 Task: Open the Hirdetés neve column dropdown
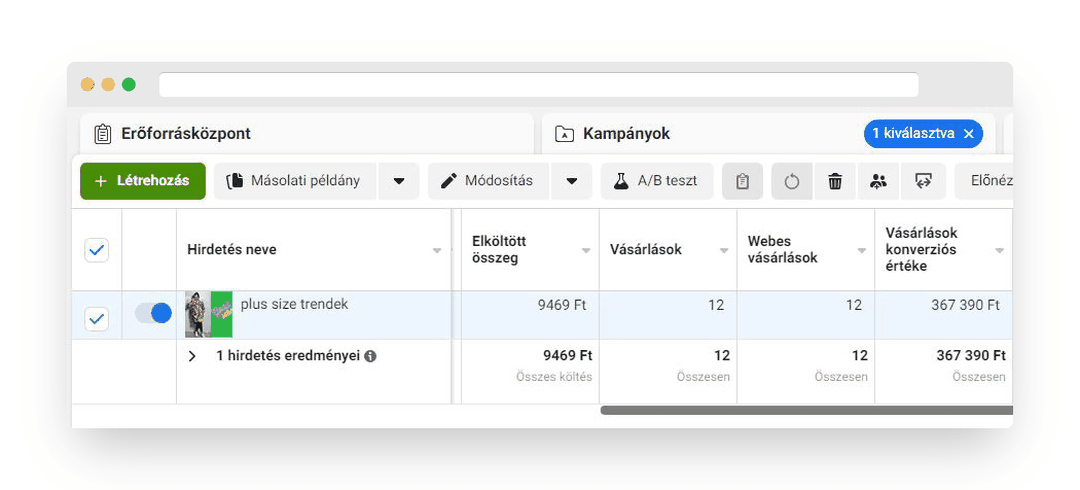coord(437,250)
